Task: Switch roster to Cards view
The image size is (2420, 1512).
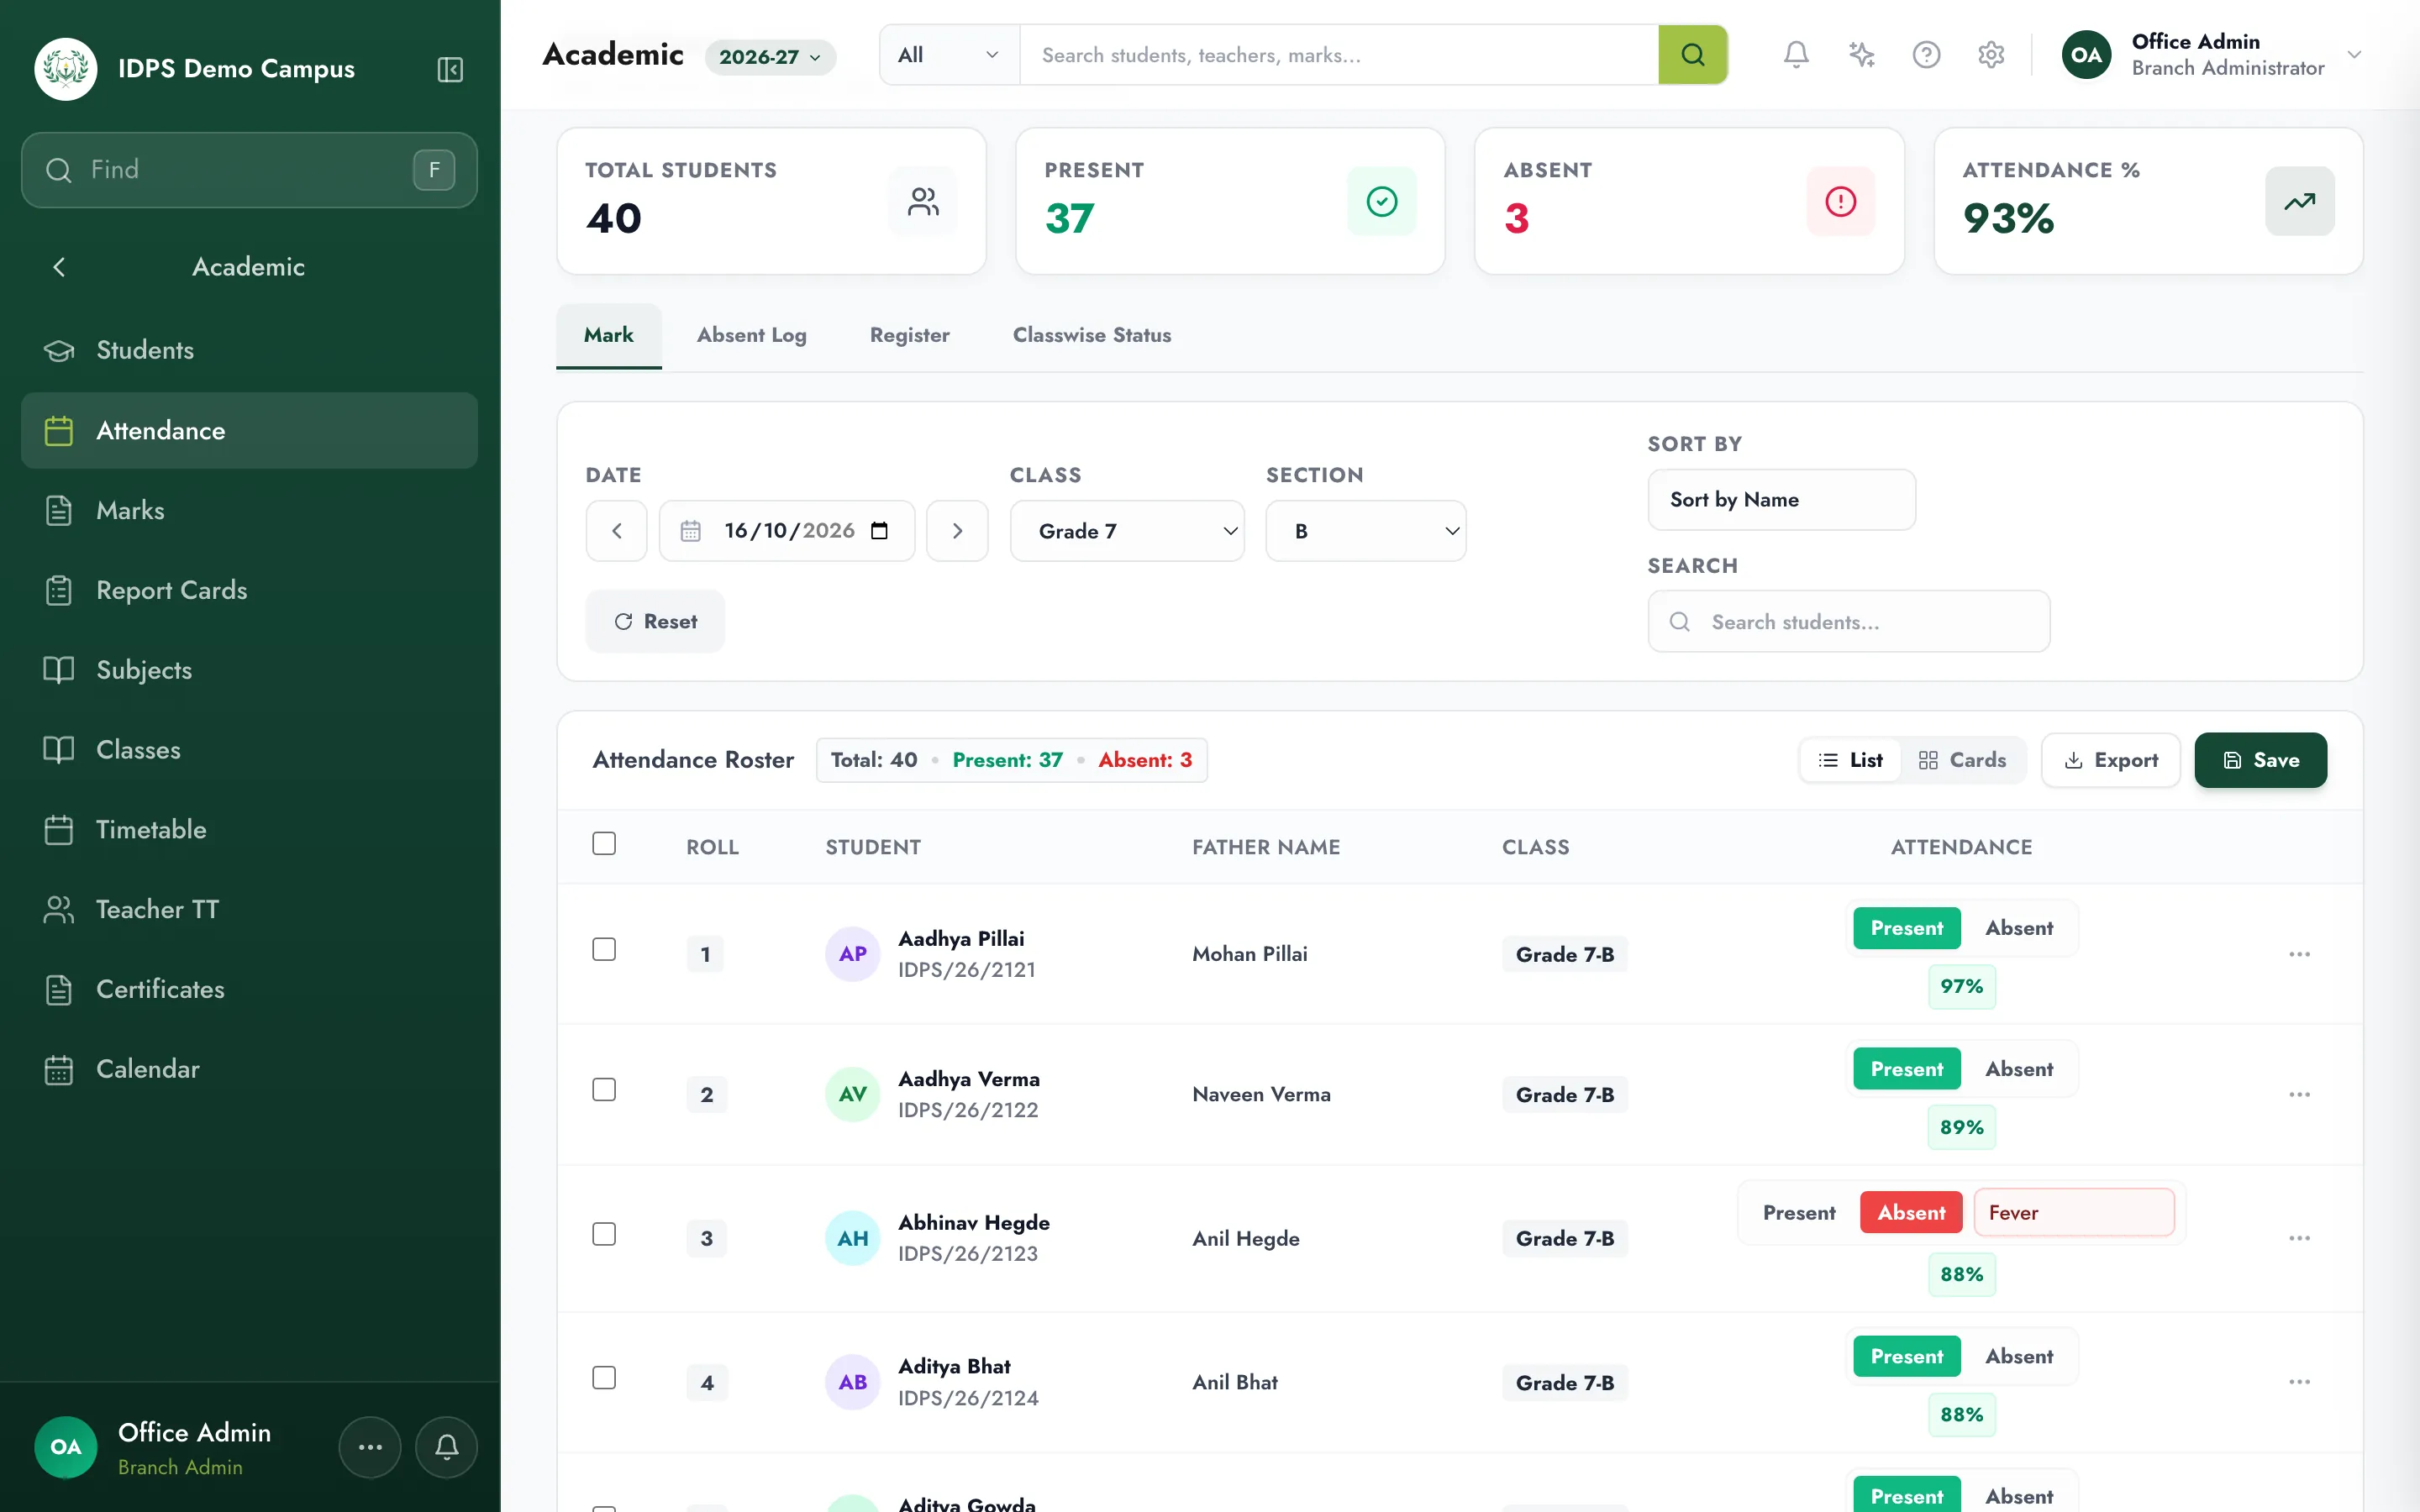Action: tap(1962, 760)
